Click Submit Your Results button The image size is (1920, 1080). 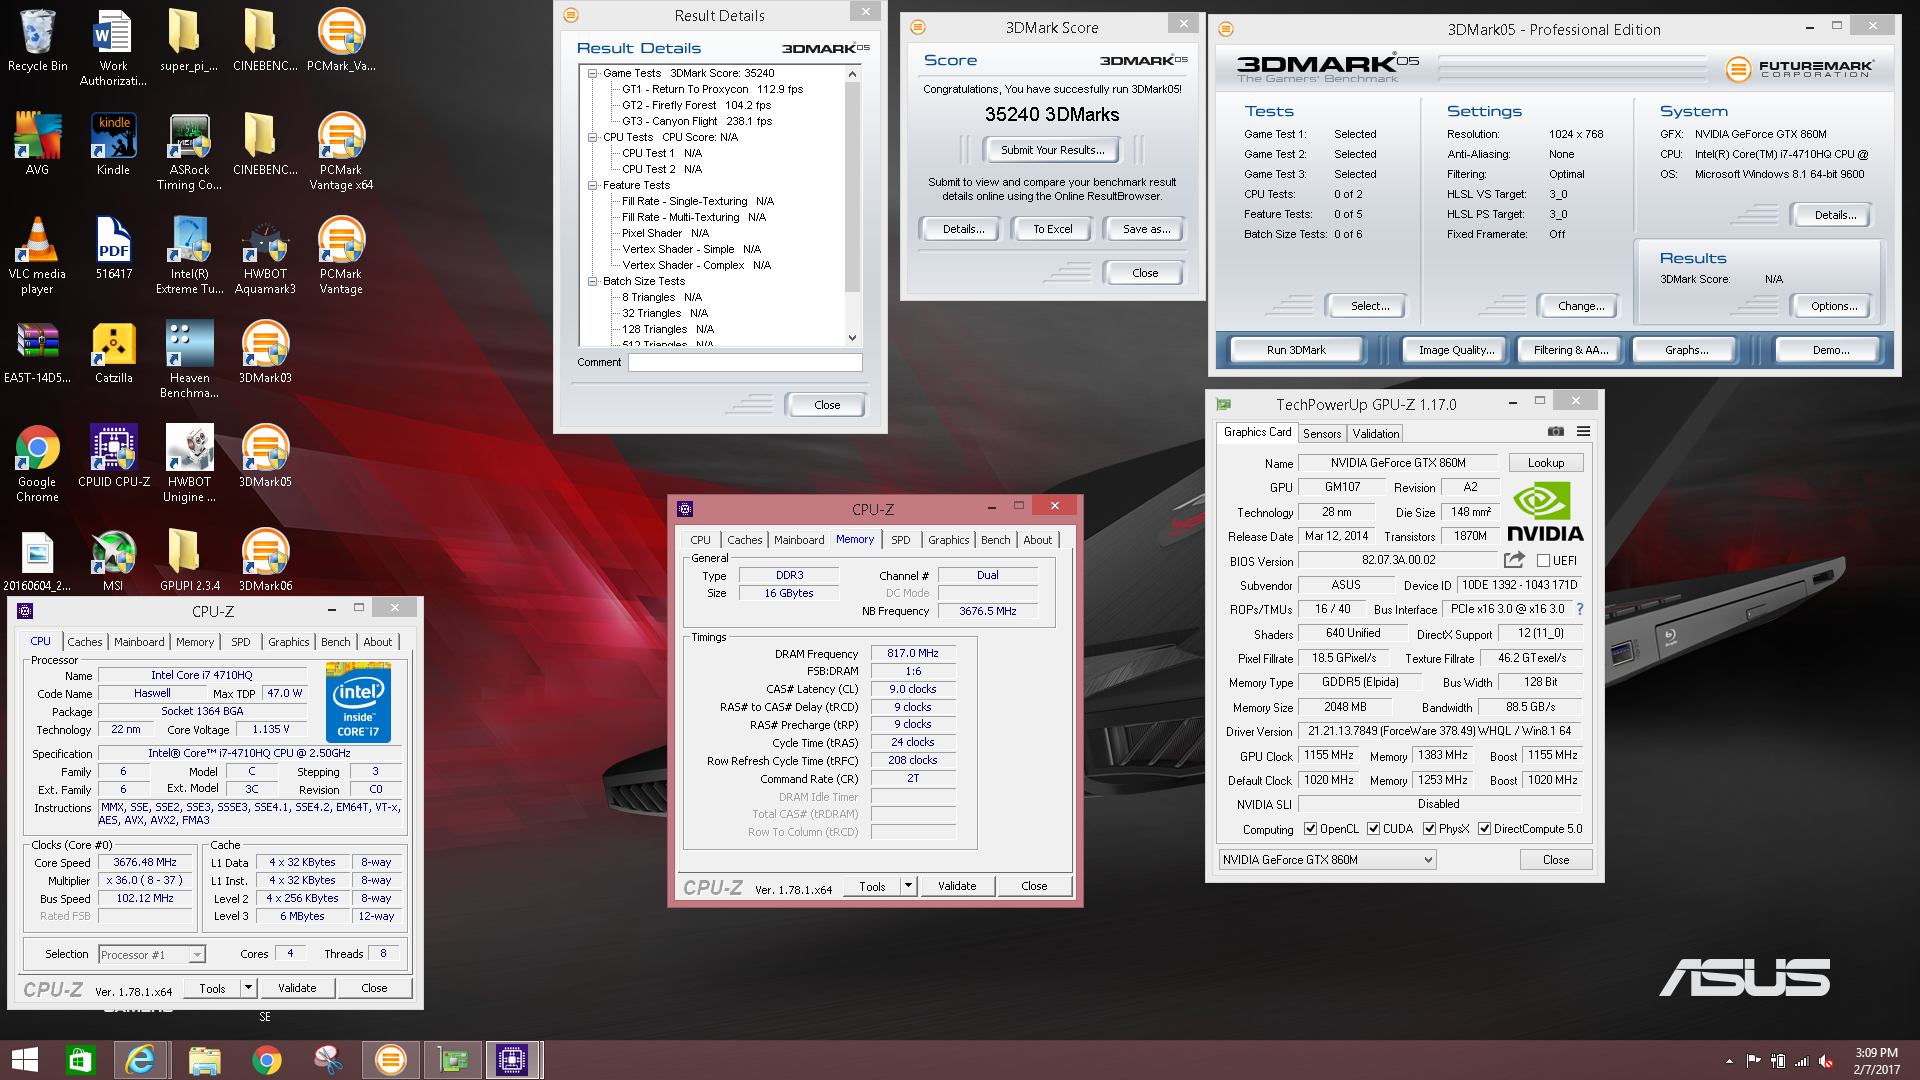(x=1052, y=150)
